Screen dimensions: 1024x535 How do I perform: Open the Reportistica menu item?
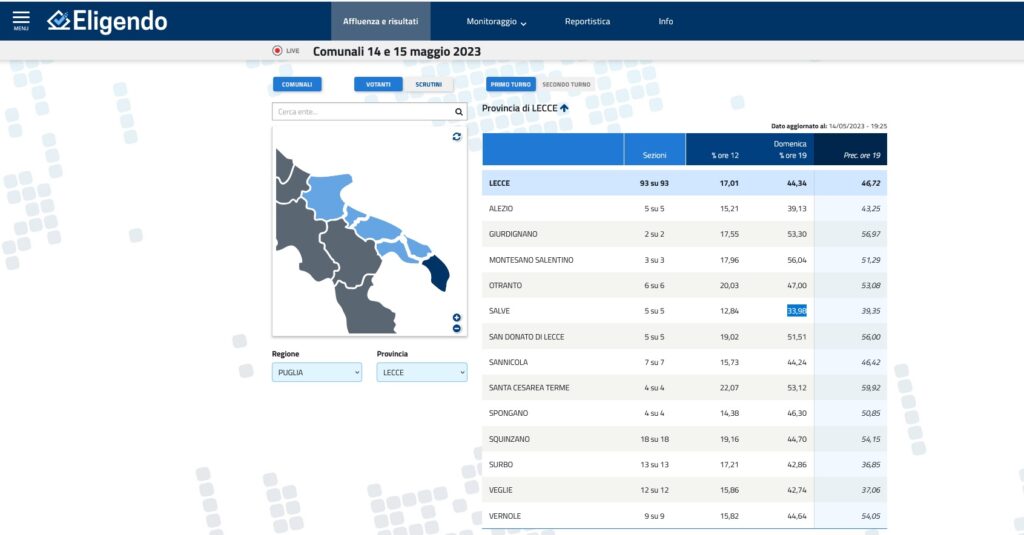[587, 21]
